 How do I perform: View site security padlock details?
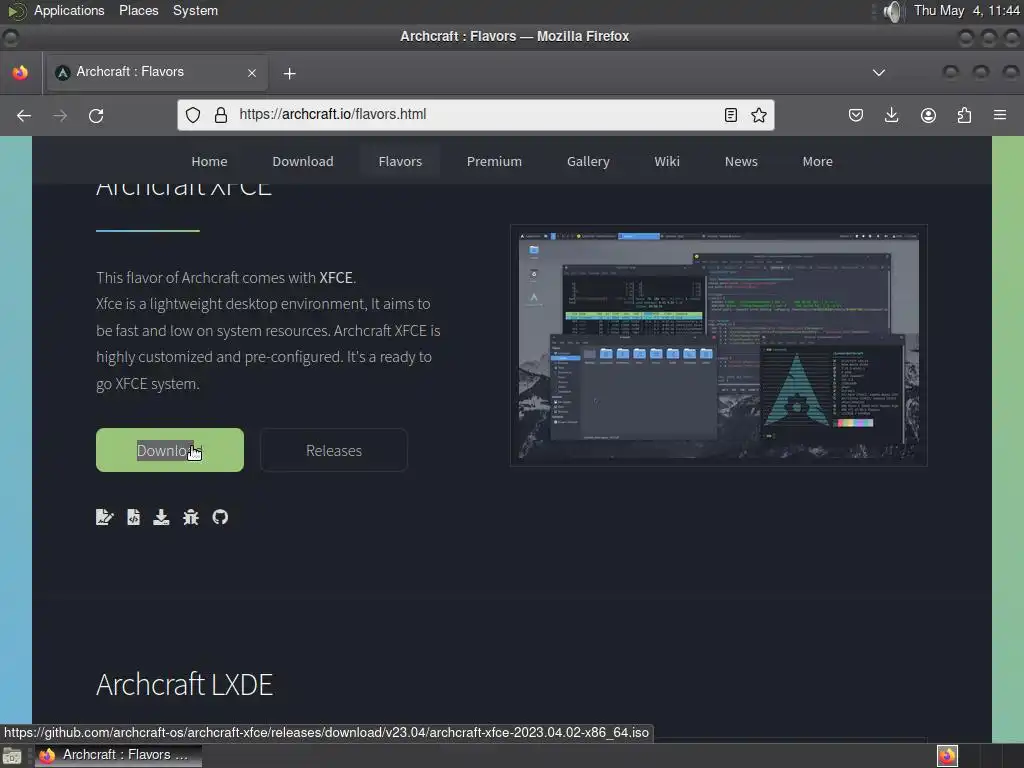coord(221,115)
